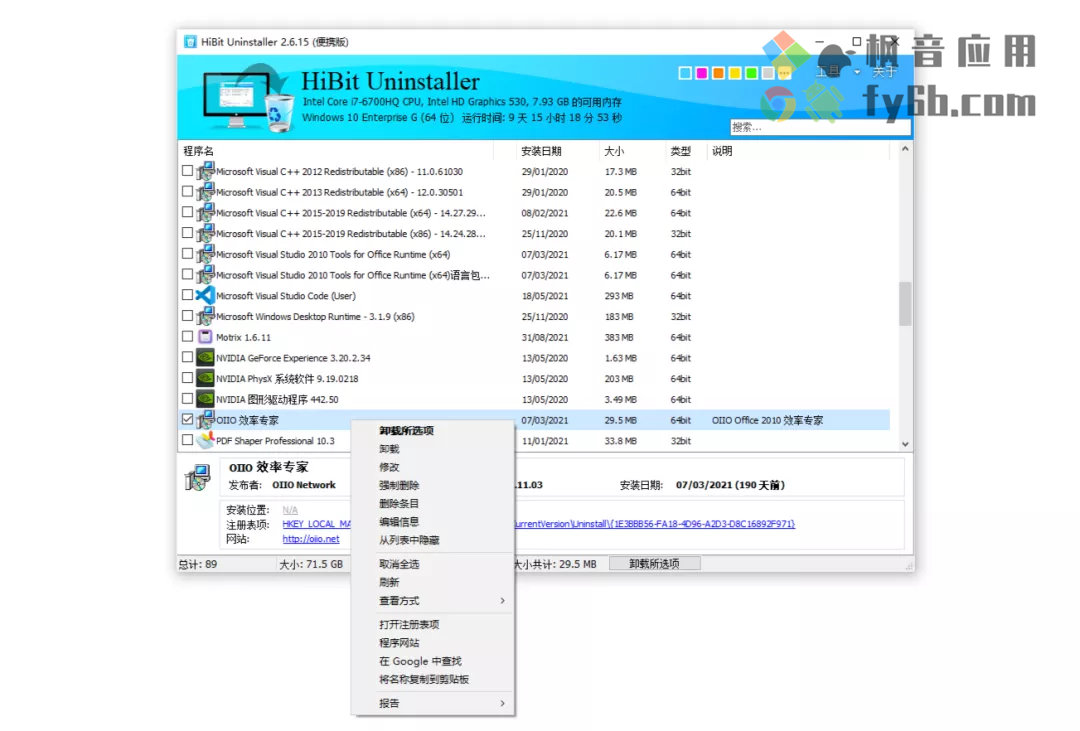Click the Office Runtime (x64)语言包 icon
Image resolution: width=1080 pixels, height=731 pixels.
[x=205, y=275]
